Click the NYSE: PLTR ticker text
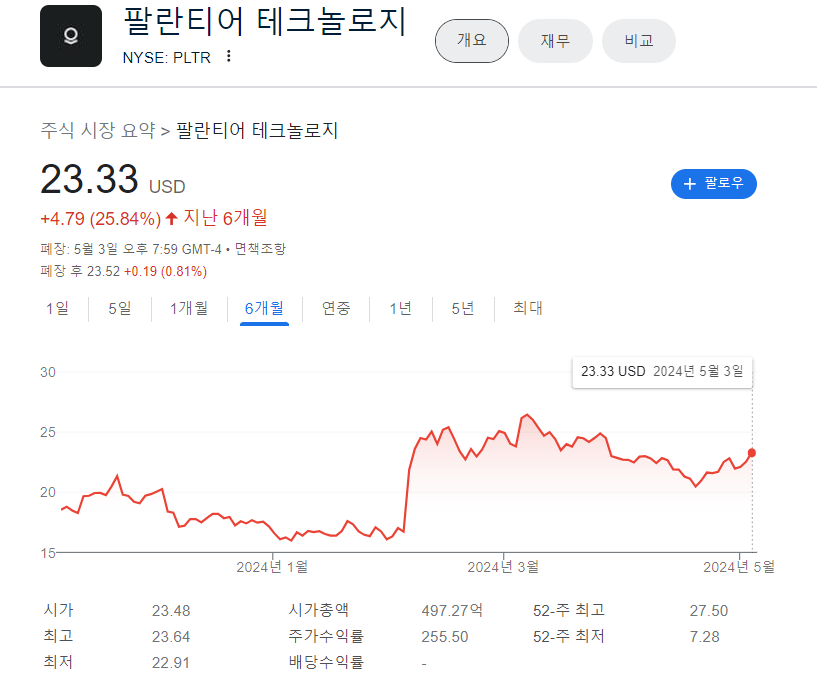This screenshot has height=687, width=817. (x=167, y=57)
